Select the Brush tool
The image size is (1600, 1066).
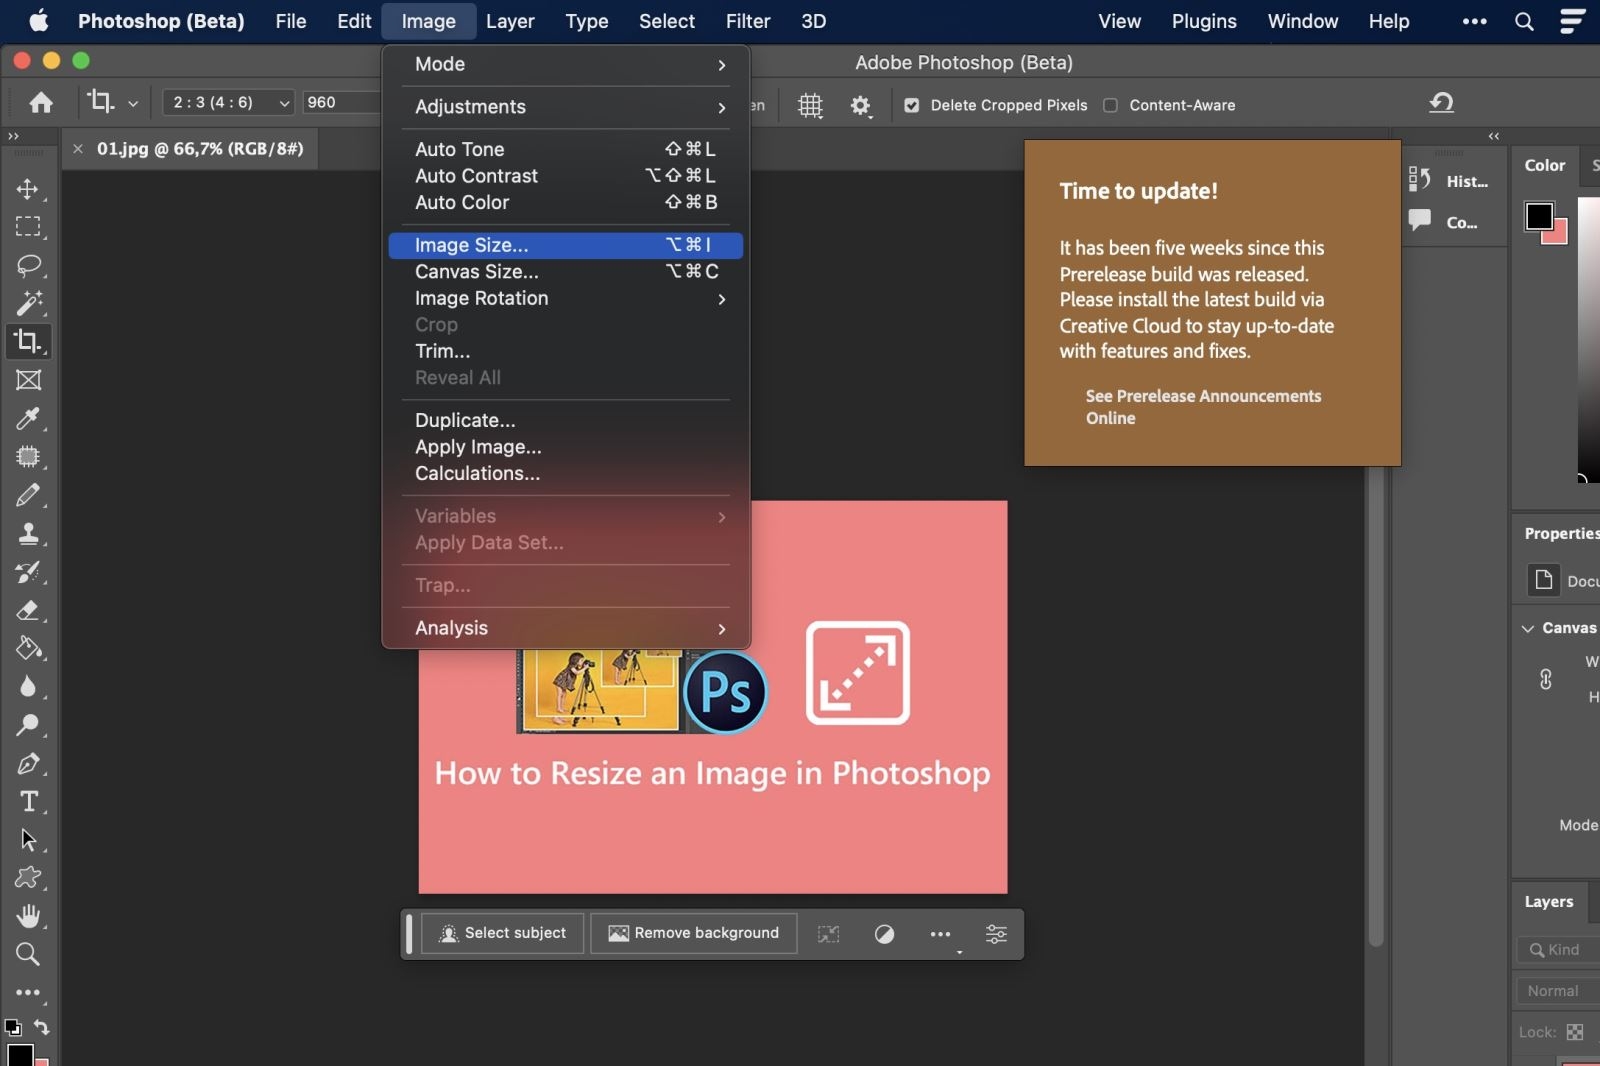[x=28, y=495]
